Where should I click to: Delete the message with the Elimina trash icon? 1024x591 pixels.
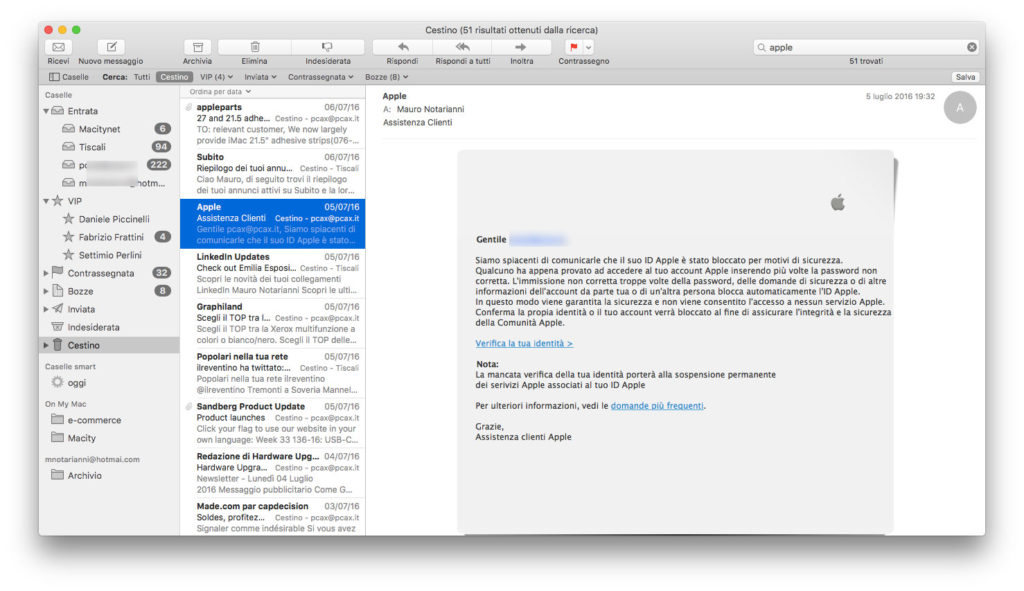click(x=255, y=47)
